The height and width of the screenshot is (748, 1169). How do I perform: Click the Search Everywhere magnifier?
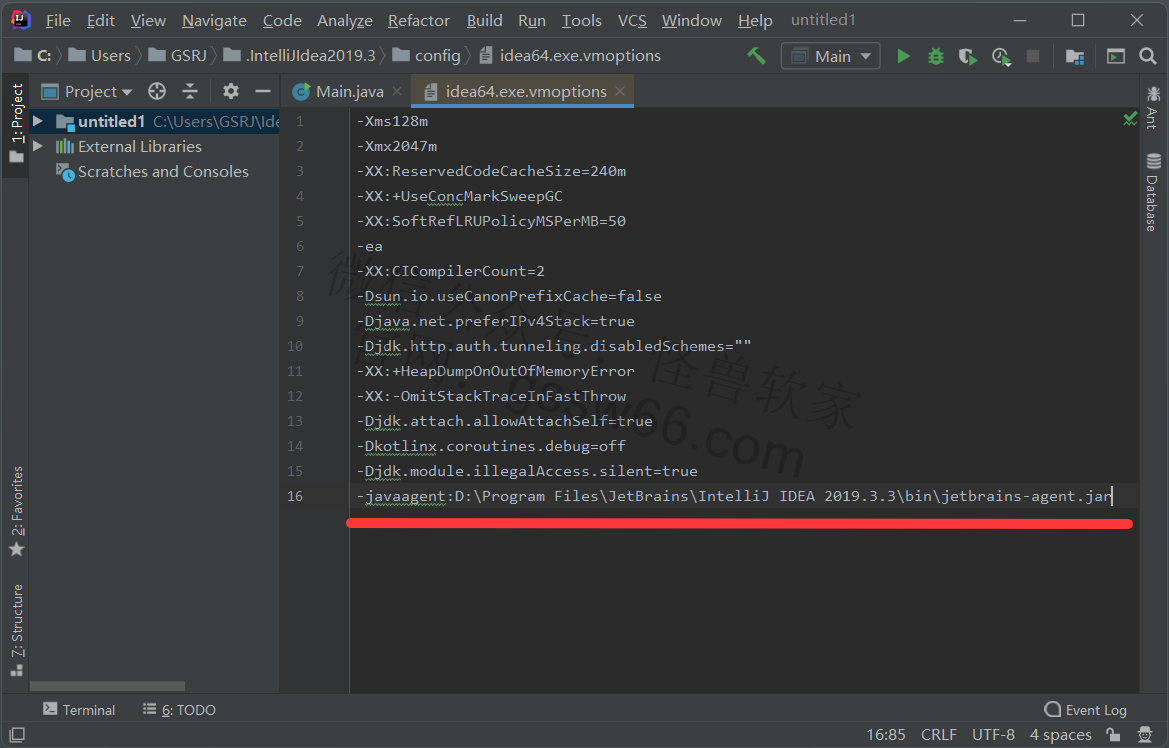click(1148, 56)
